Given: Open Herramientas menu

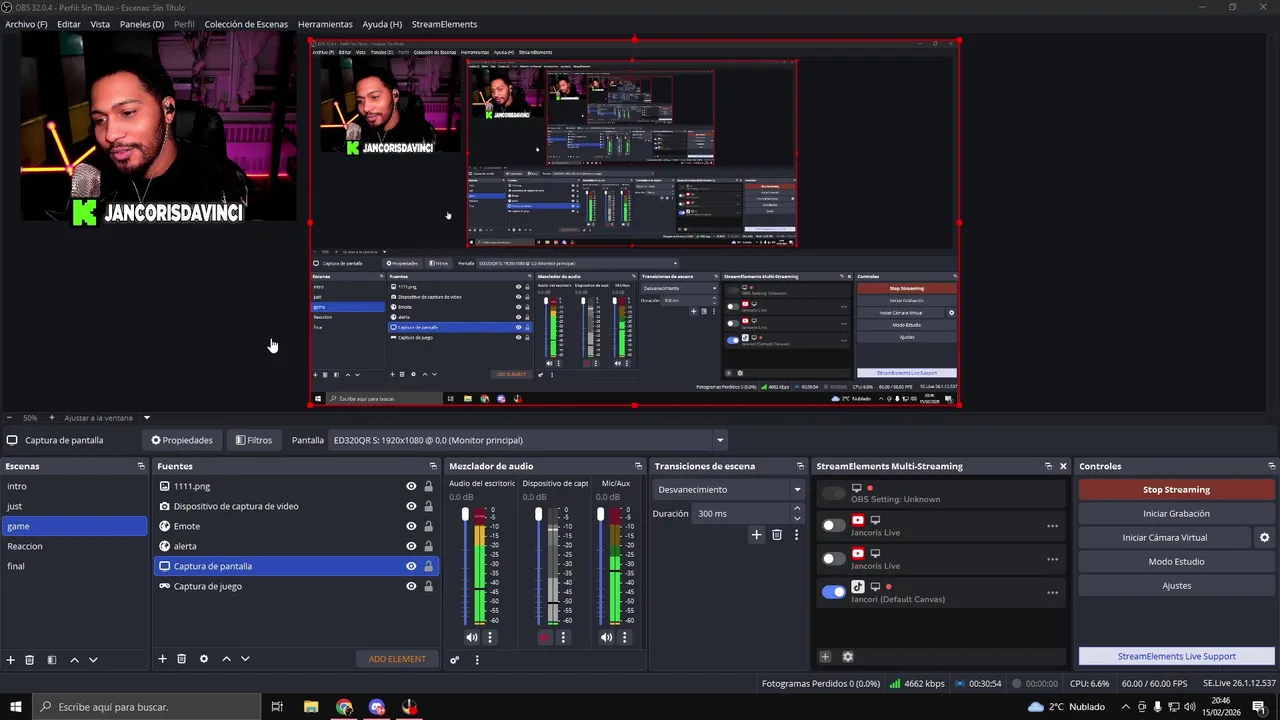Looking at the screenshot, I should 325,24.
